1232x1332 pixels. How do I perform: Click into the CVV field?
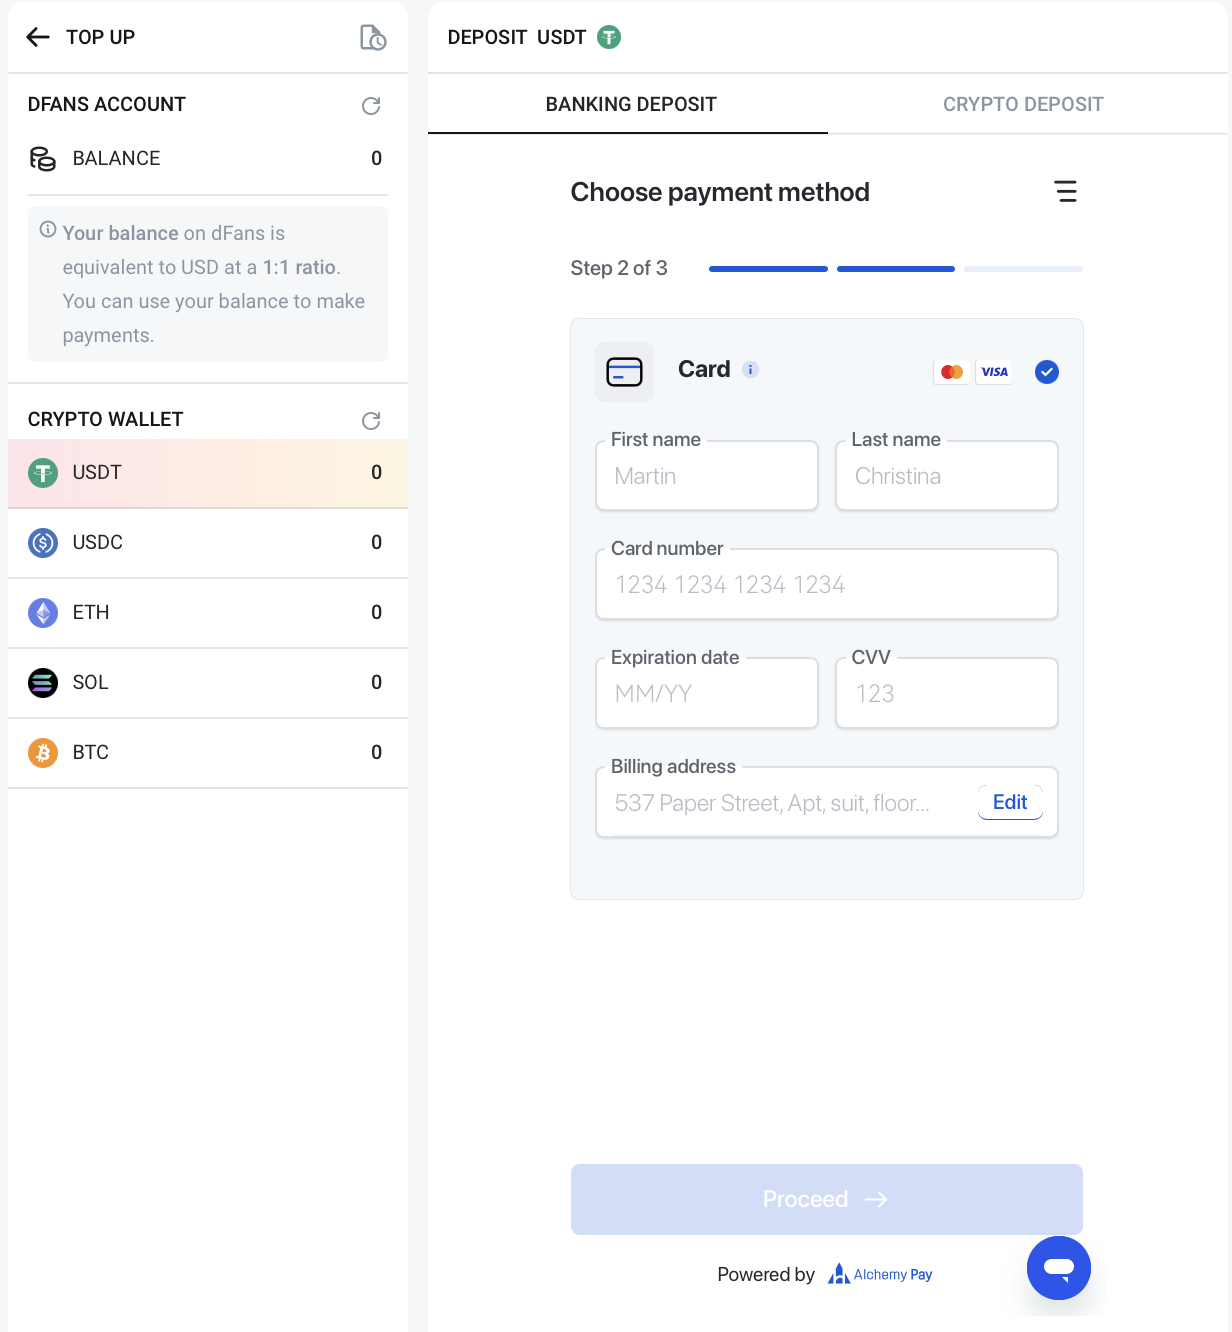tap(946, 694)
